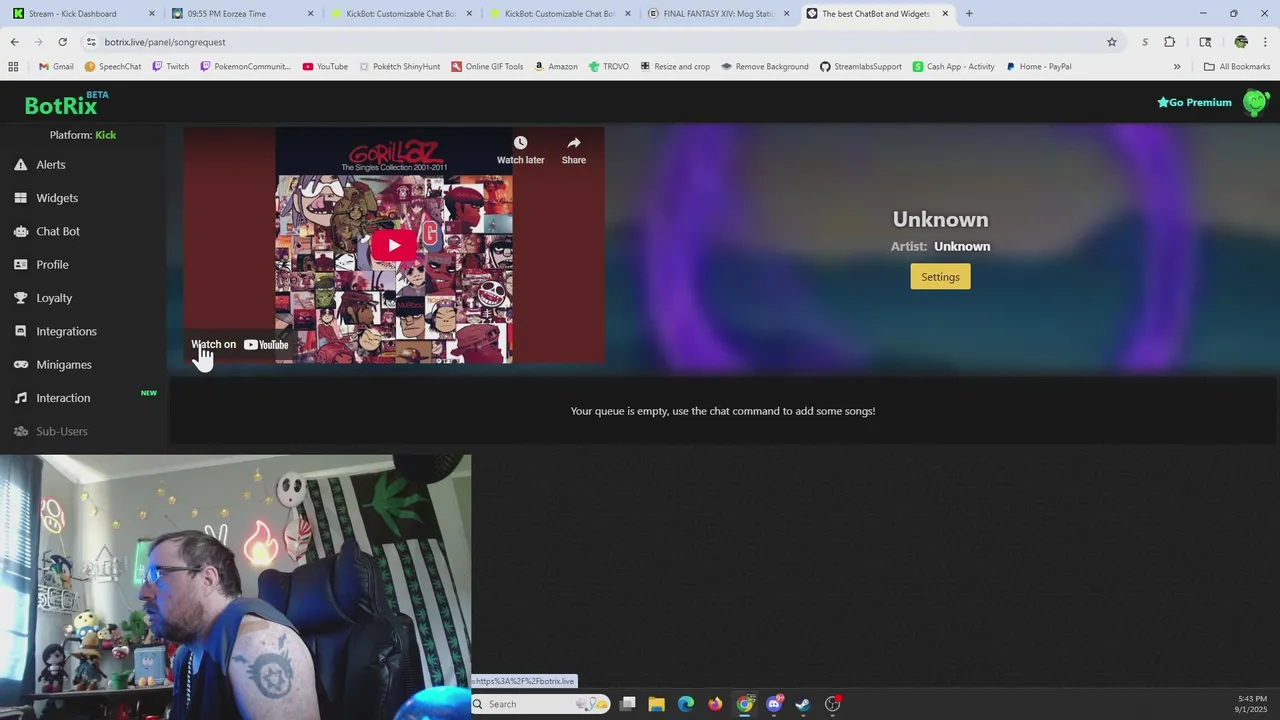Image resolution: width=1280 pixels, height=720 pixels.
Task: Switch to FINAL FANTASY XIV Mog Station tab
Action: [716, 14]
